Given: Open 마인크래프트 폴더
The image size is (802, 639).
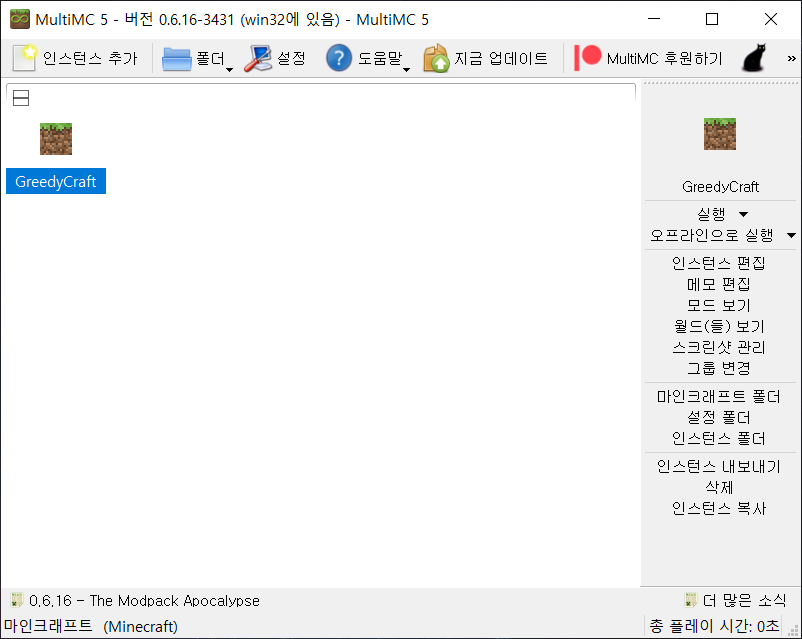Looking at the screenshot, I should coord(719,396).
